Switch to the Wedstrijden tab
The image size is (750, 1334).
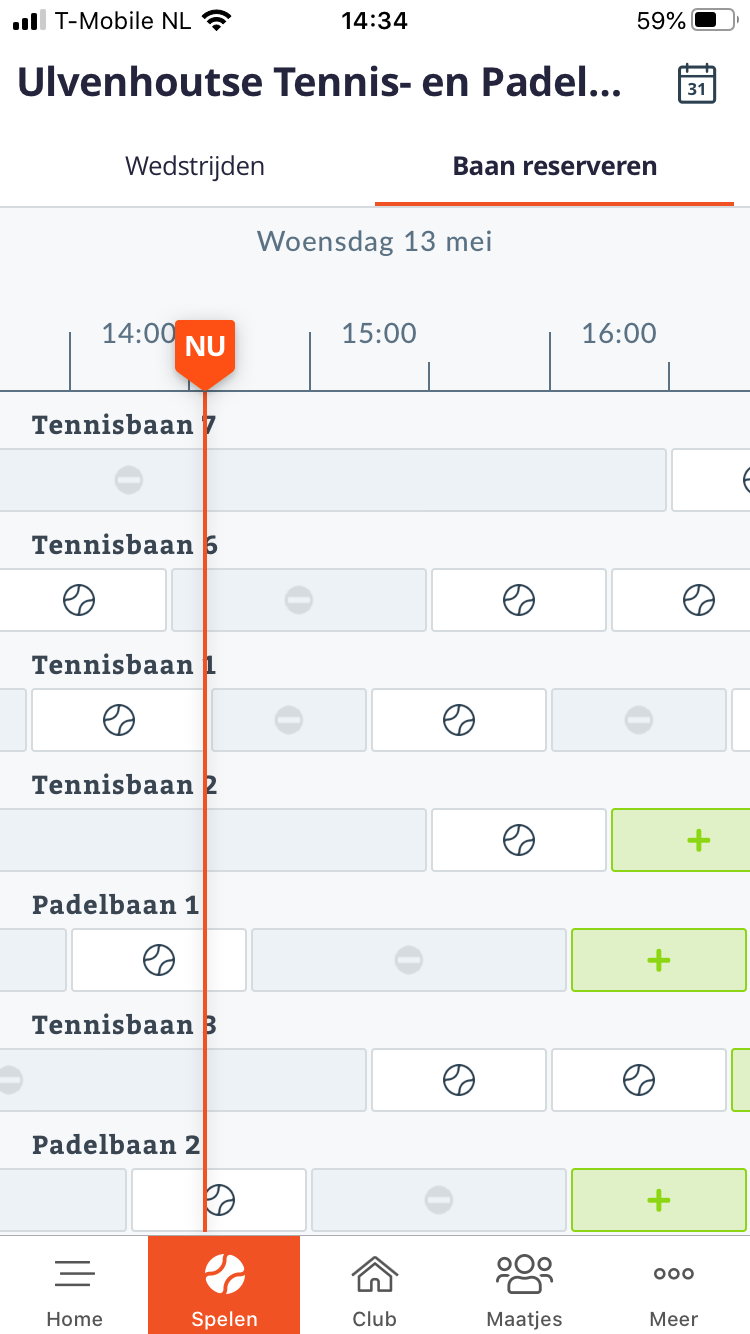point(195,166)
